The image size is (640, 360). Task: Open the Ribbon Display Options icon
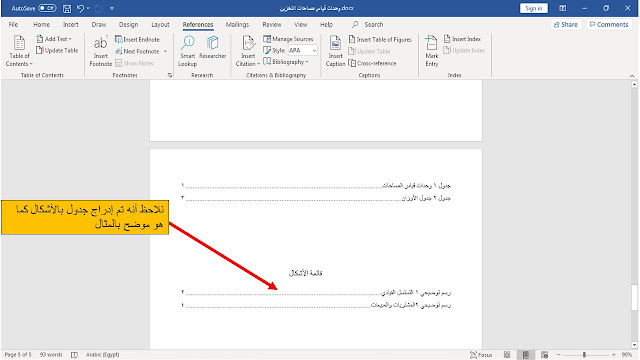[x=562, y=8]
